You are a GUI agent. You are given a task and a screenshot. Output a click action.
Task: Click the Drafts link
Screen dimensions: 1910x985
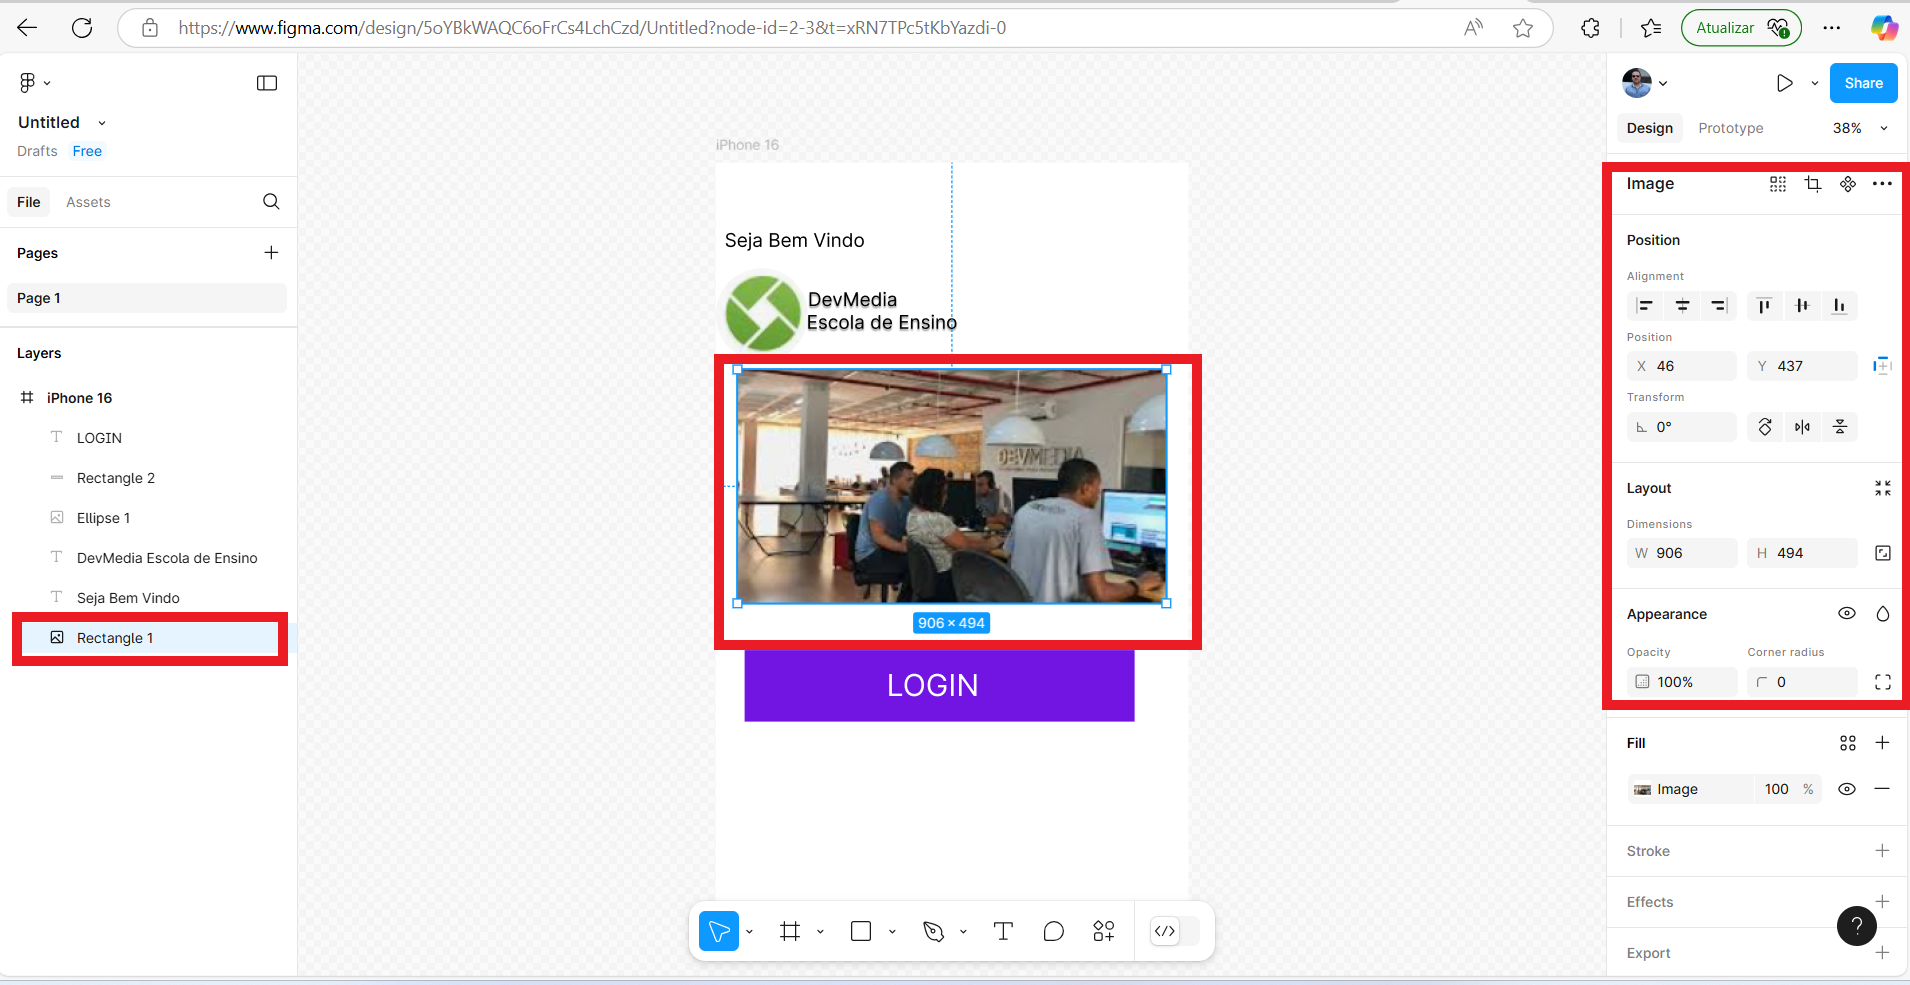pos(37,151)
